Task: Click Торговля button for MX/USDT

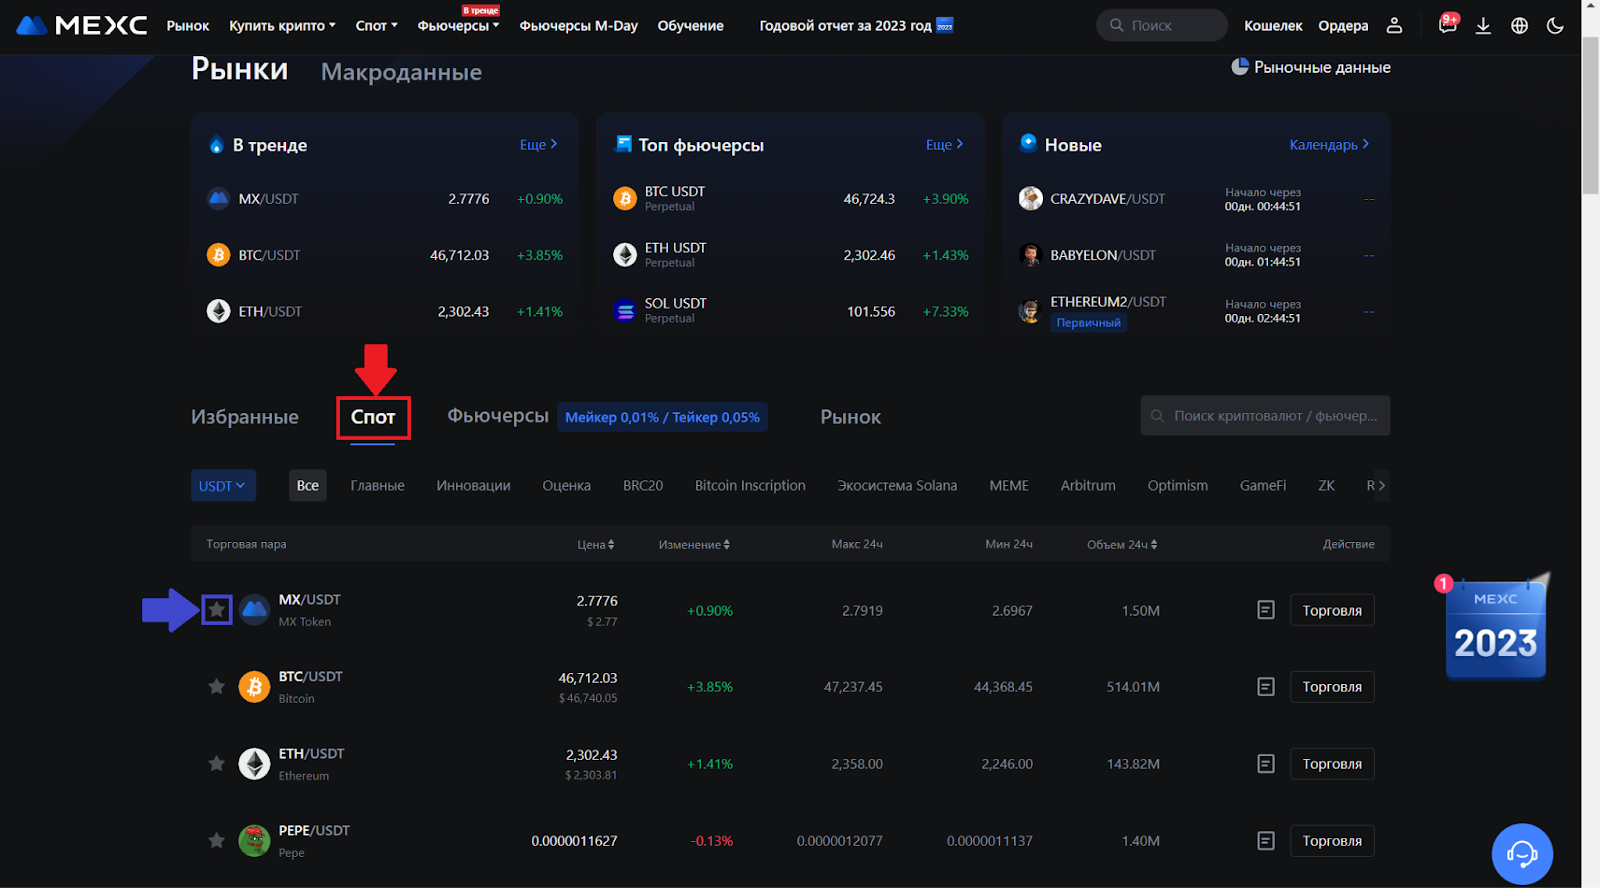Action: (x=1332, y=610)
